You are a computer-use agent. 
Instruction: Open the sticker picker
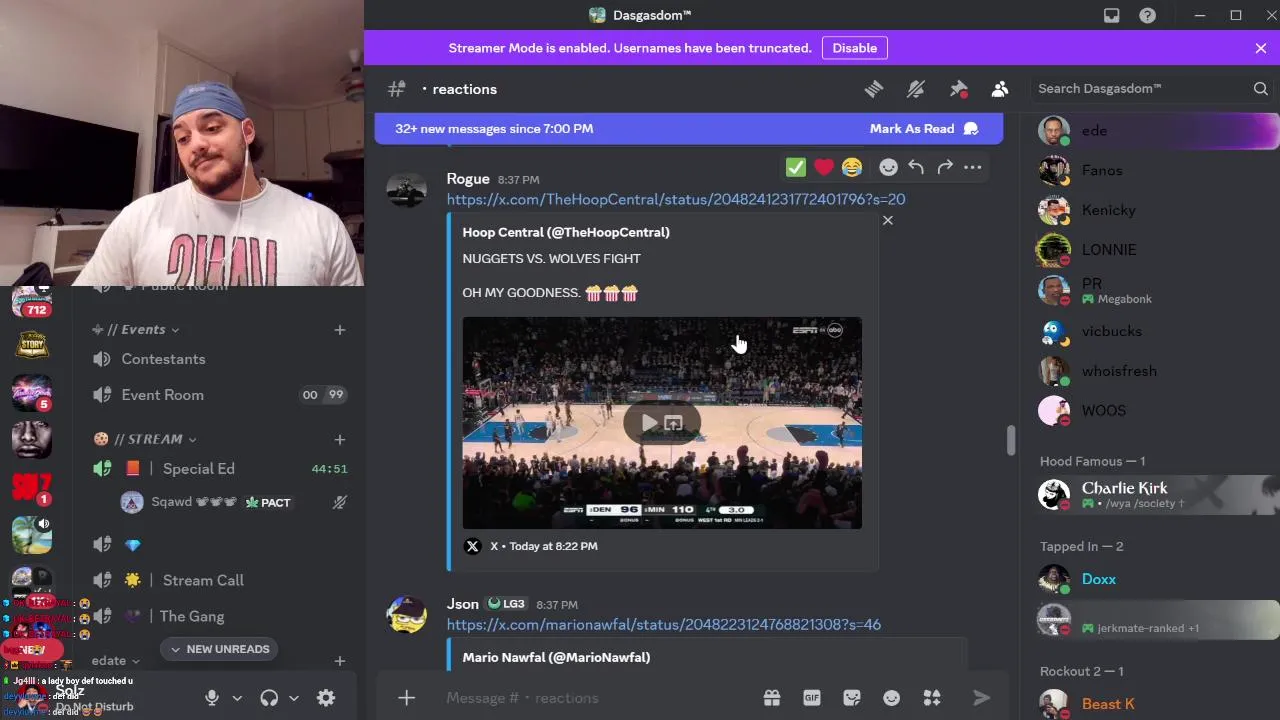coord(852,698)
